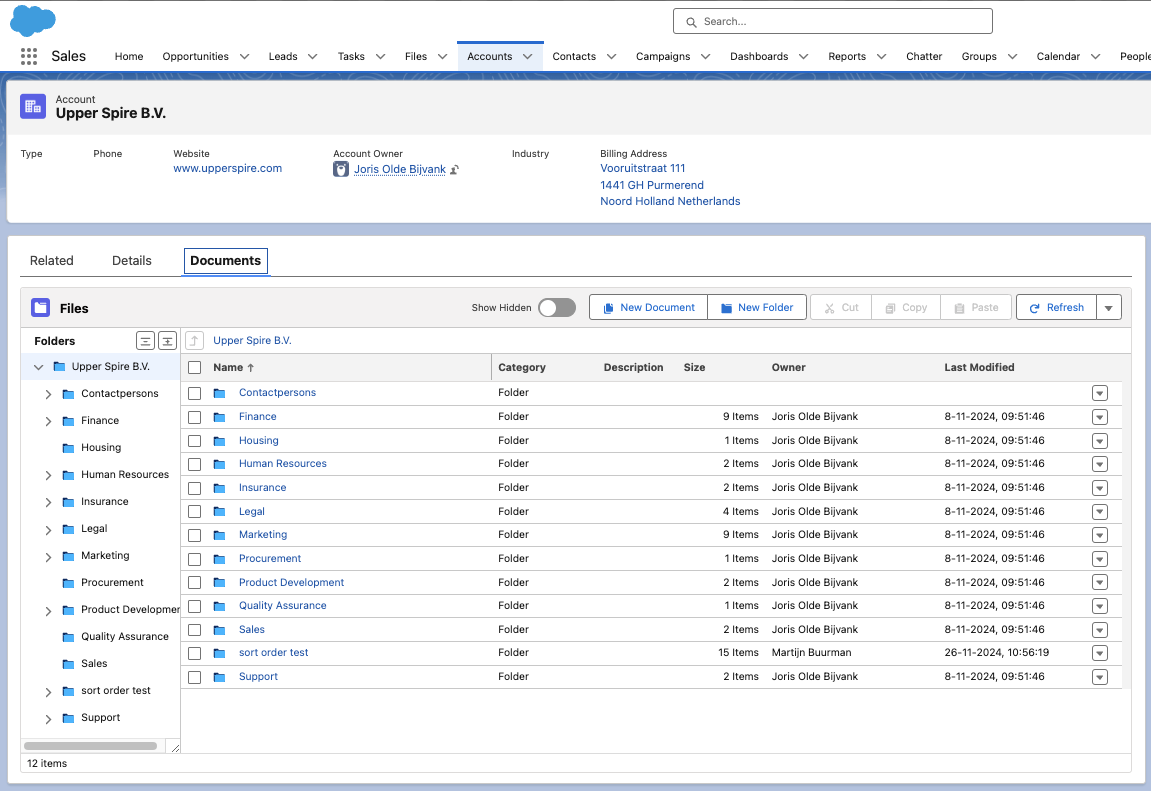Expand the Marketing folder in tree
Image resolution: width=1151 pixels, height=791 pixels.
point(48,557)
